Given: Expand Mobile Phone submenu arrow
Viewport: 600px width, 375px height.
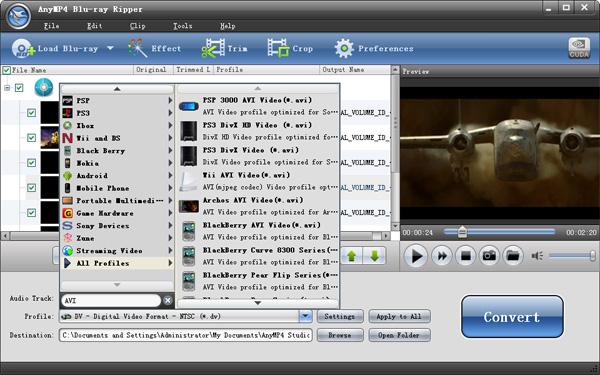Looking at the screenshot, I should pyautogui.click(x=170, y=188).
